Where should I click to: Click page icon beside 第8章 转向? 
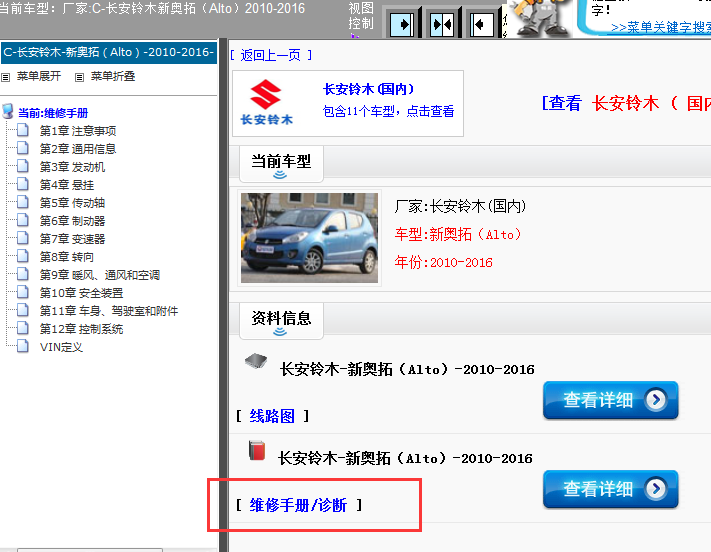click(23, 256)
